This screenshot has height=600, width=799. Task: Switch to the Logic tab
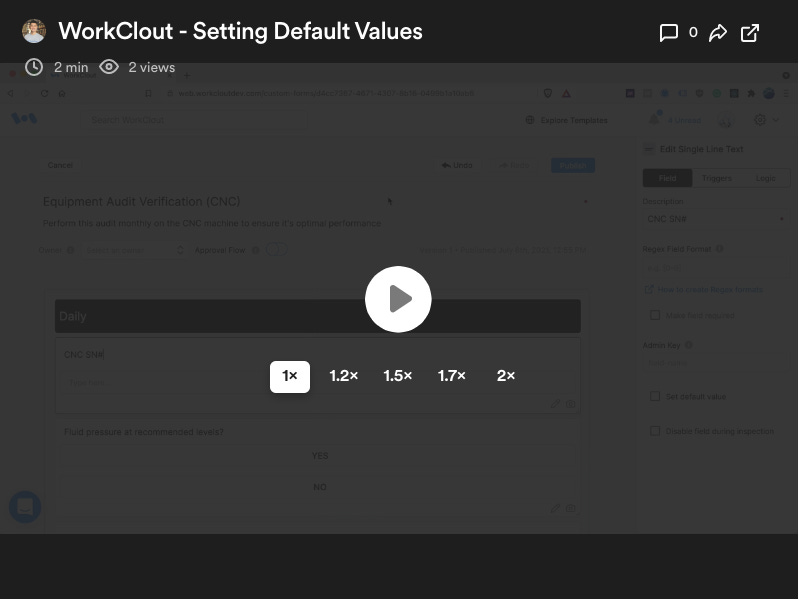765,178
